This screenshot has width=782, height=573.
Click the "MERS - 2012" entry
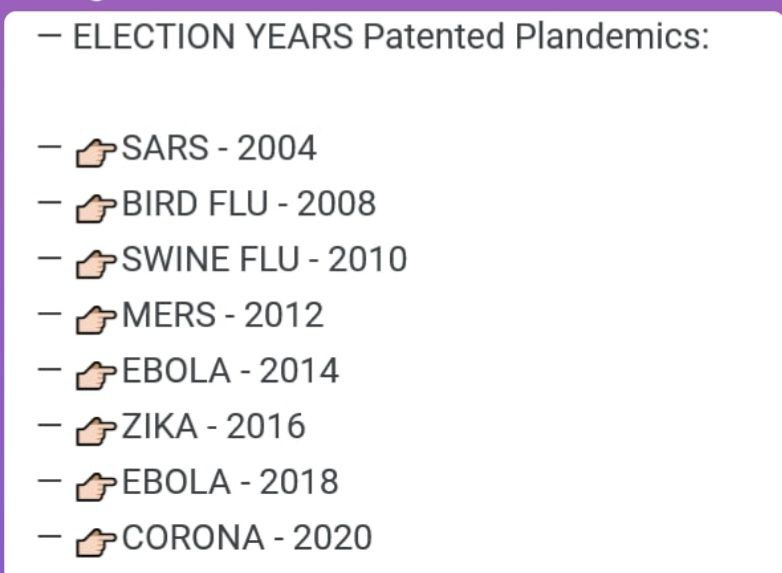223,316
